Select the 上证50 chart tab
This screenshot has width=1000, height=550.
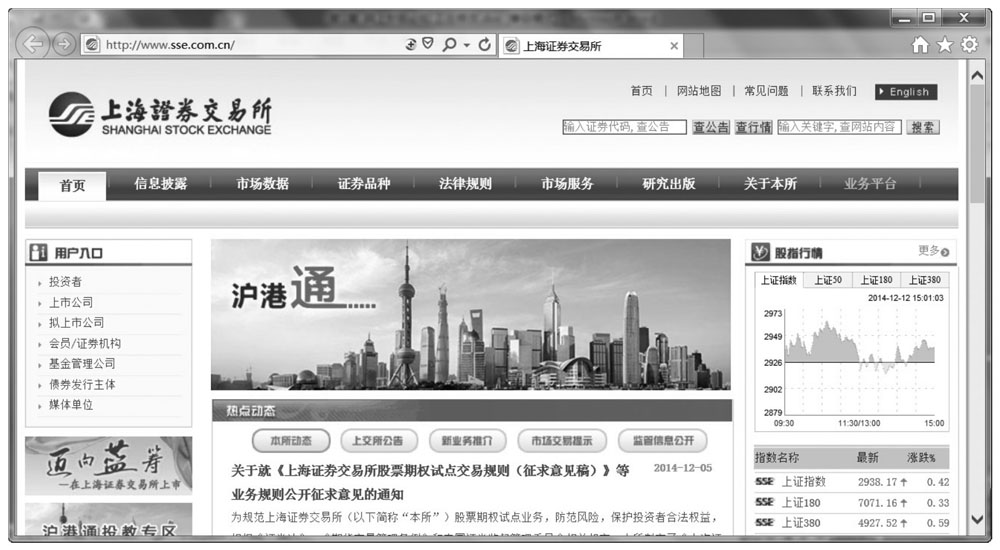(x=827, y=280)
